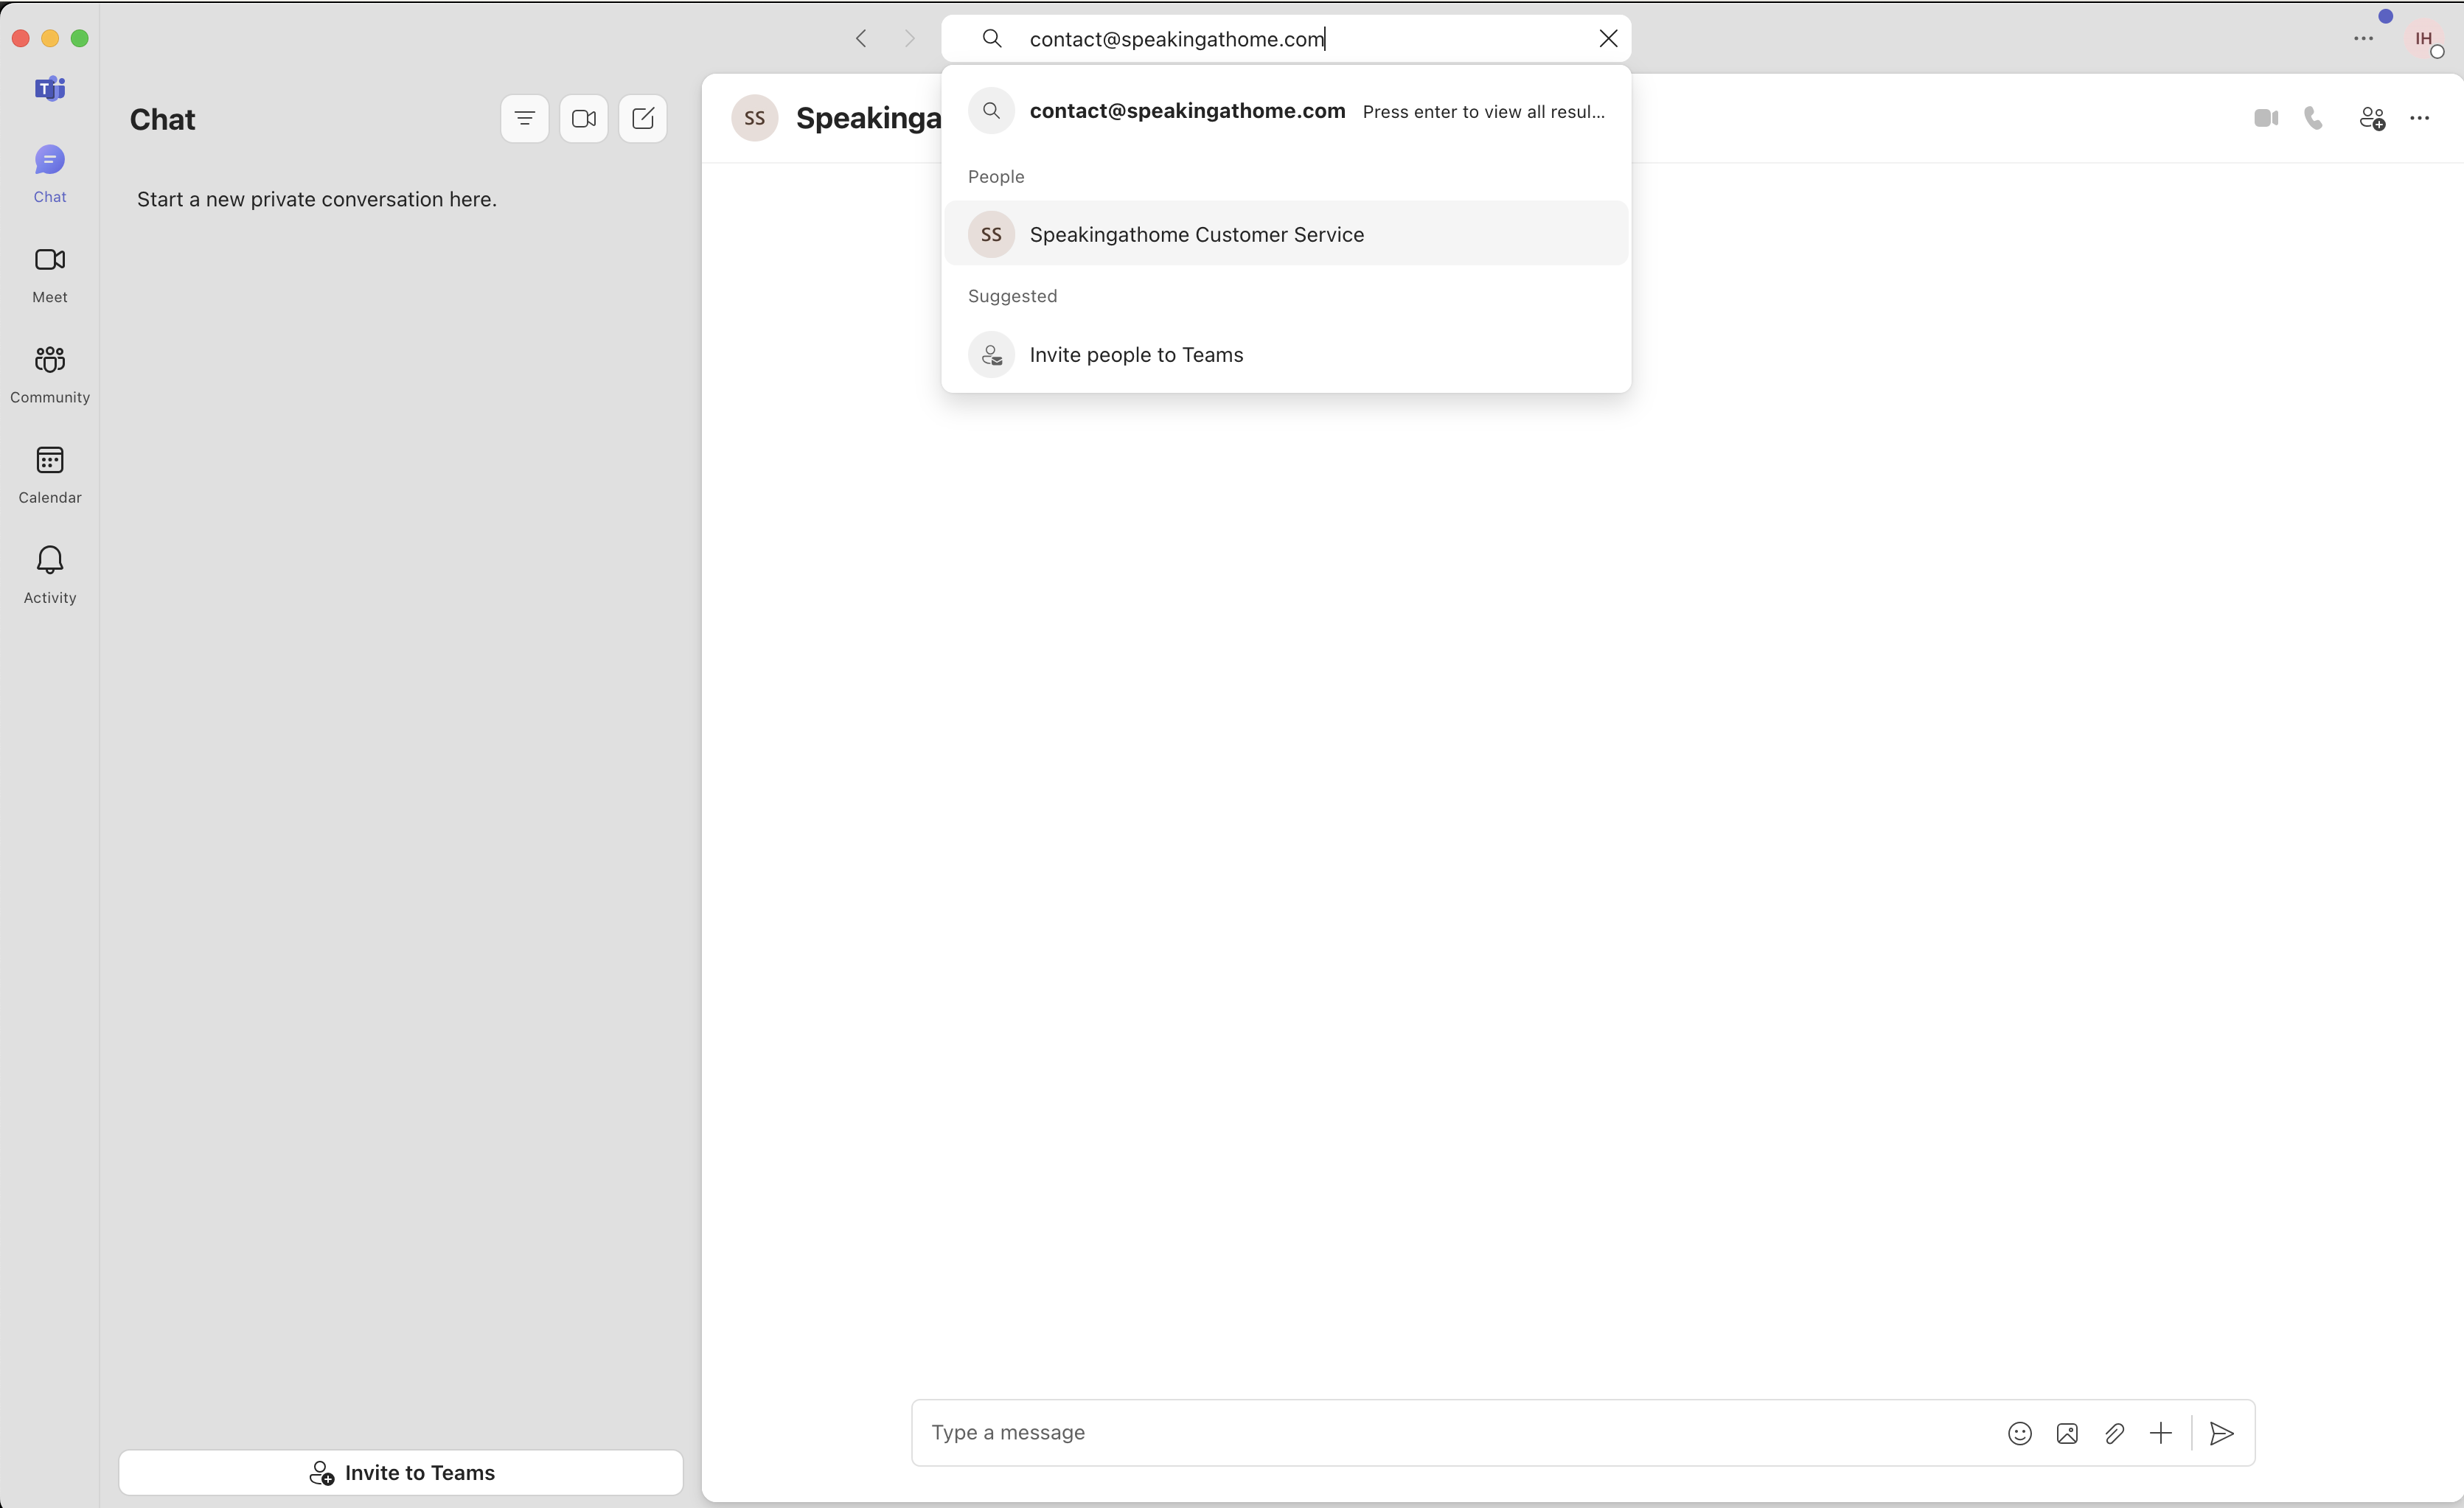Start a new chat with the compose icon
The image size is (2464, 1508).
pos(643,118)
